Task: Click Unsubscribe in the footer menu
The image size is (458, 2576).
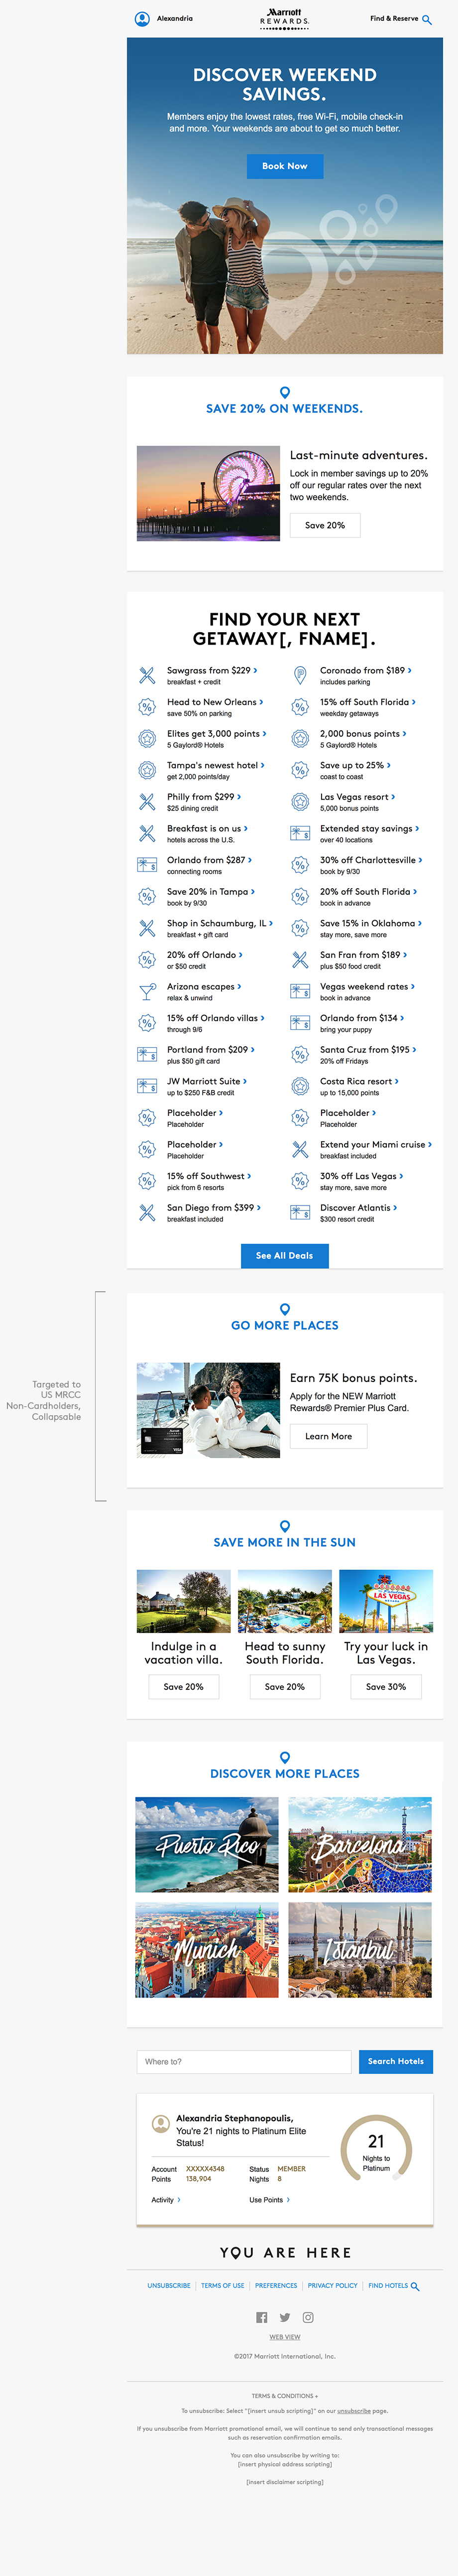Action: (169, 2285)
